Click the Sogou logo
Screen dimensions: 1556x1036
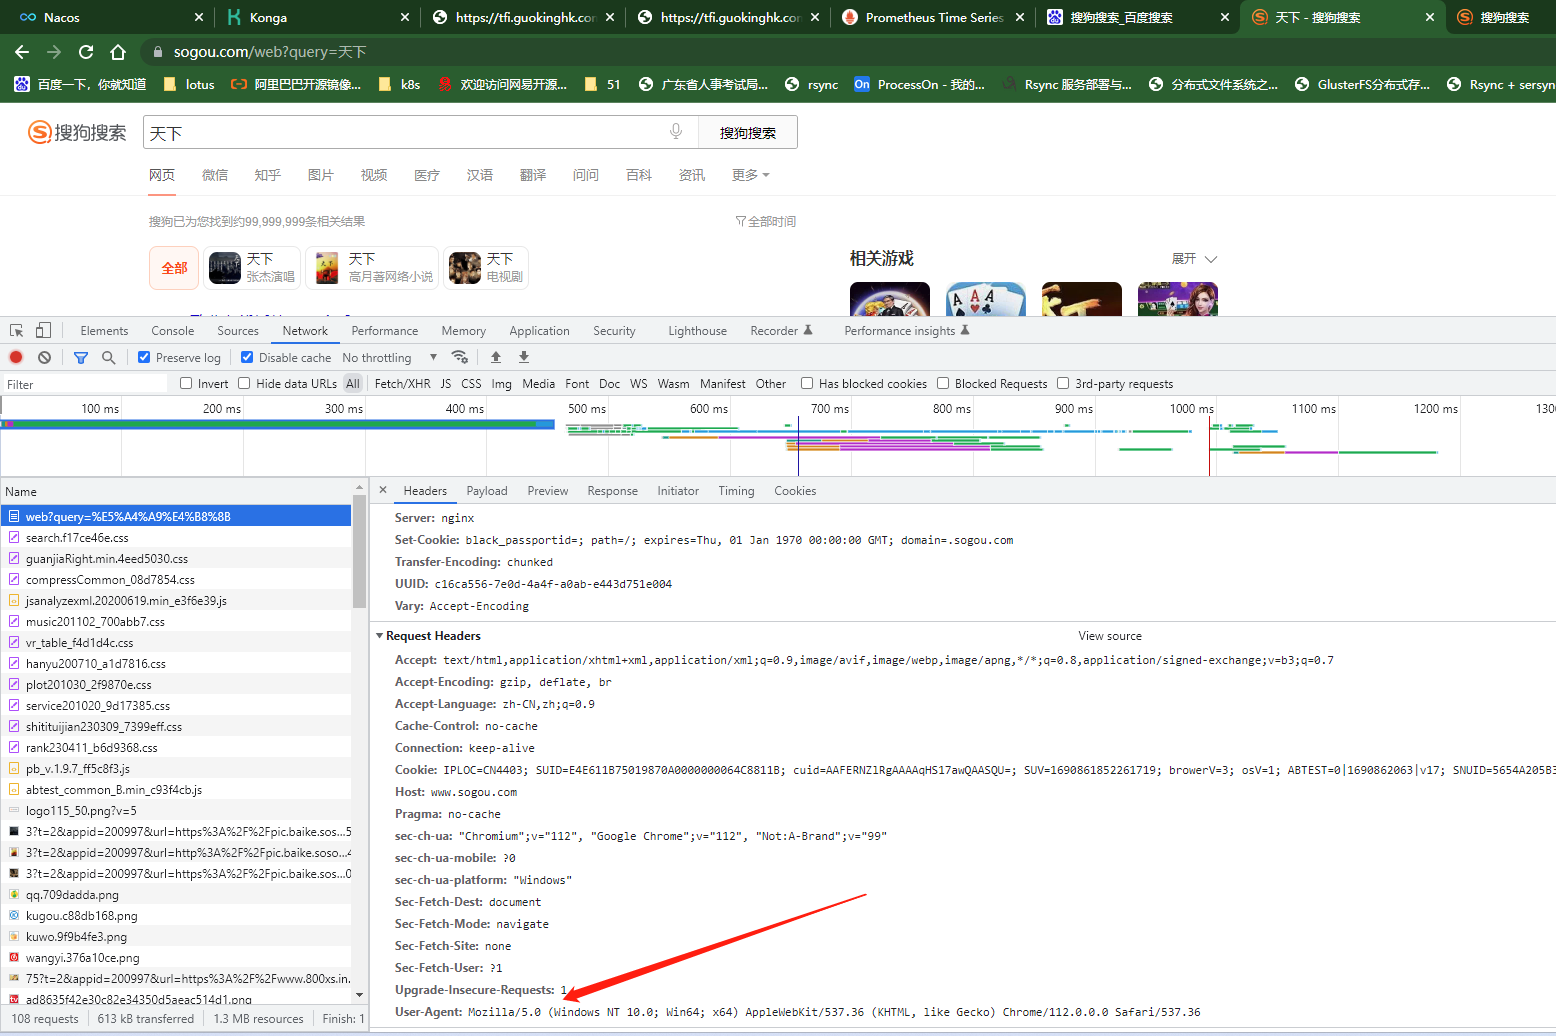pyautogui.click(x=77, y=132)
